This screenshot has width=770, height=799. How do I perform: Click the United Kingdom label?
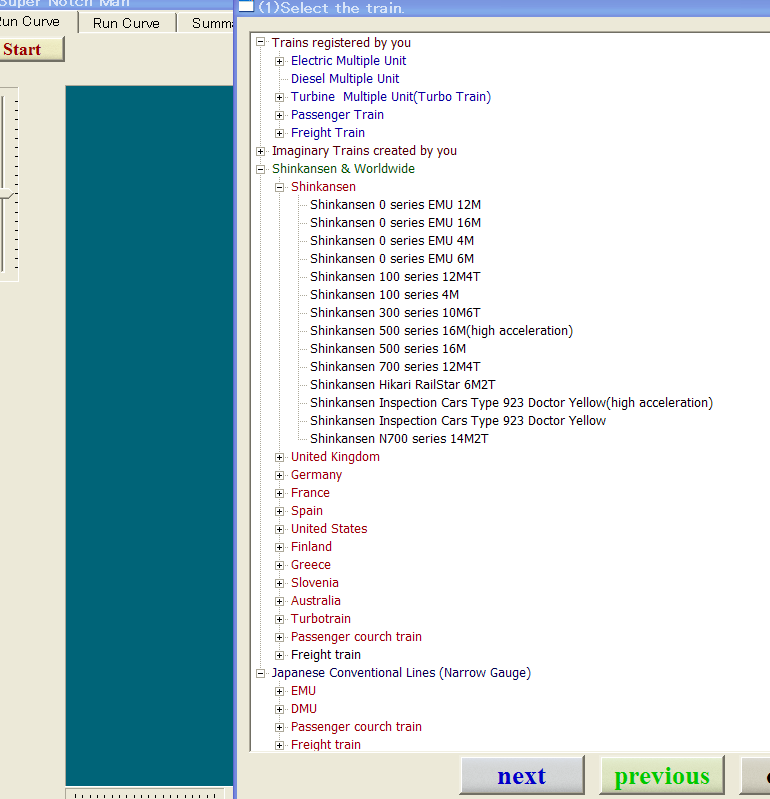pos(335,457)
